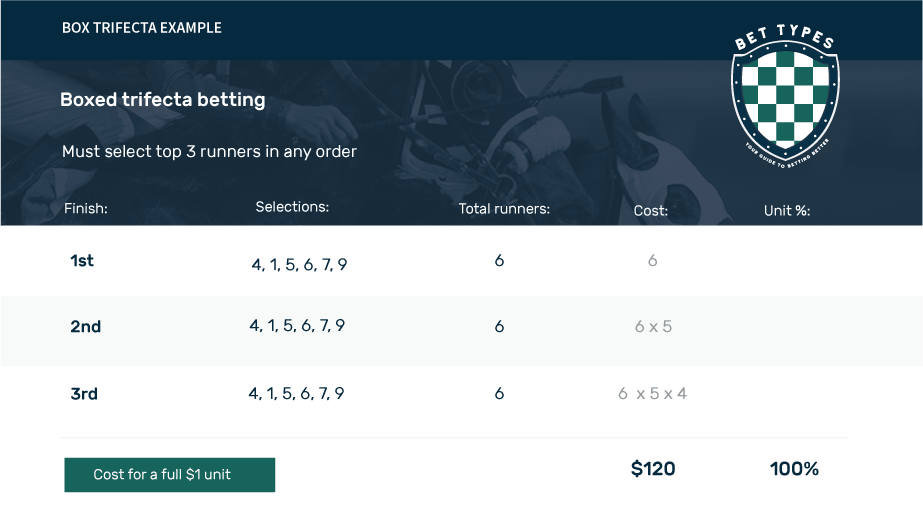
Task: Select the '1st' finish row label
Action: click(x=82, y=261)
